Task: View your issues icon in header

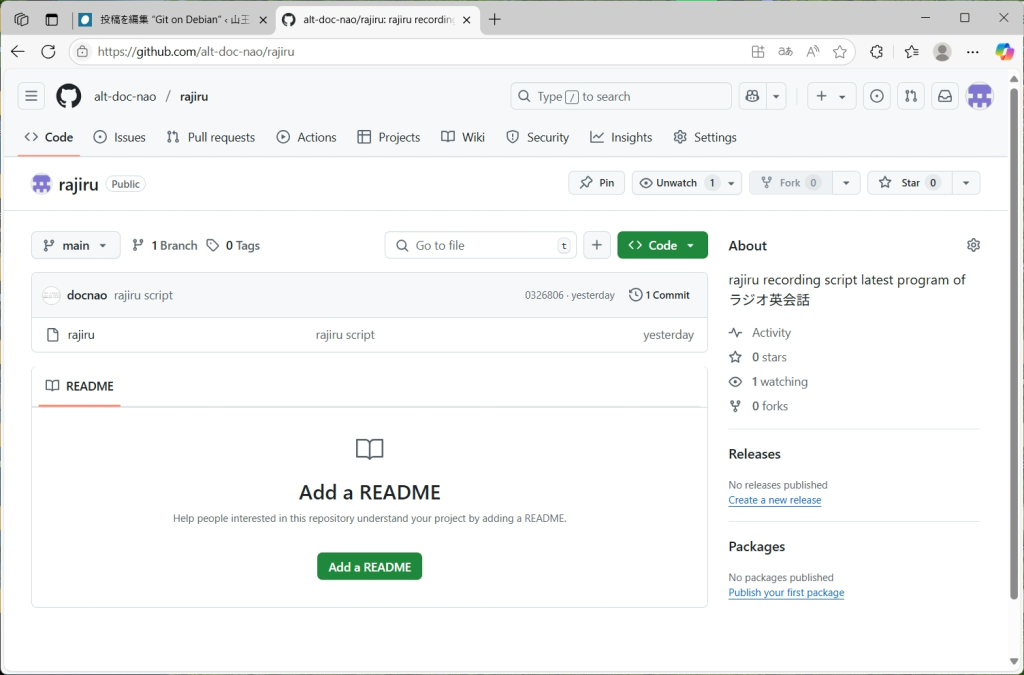Action: [x=877, y=96]
